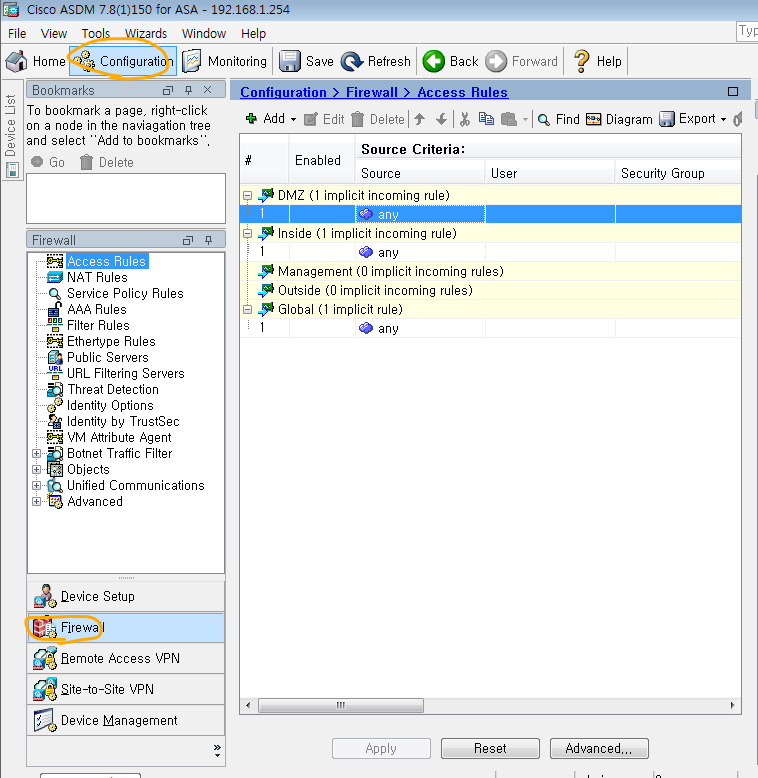Image resolution: width=758 pixels, height=778 pixels.
Task: Collapse the Inside rule group
Action: pyautogui.click(x=248, y=233)
